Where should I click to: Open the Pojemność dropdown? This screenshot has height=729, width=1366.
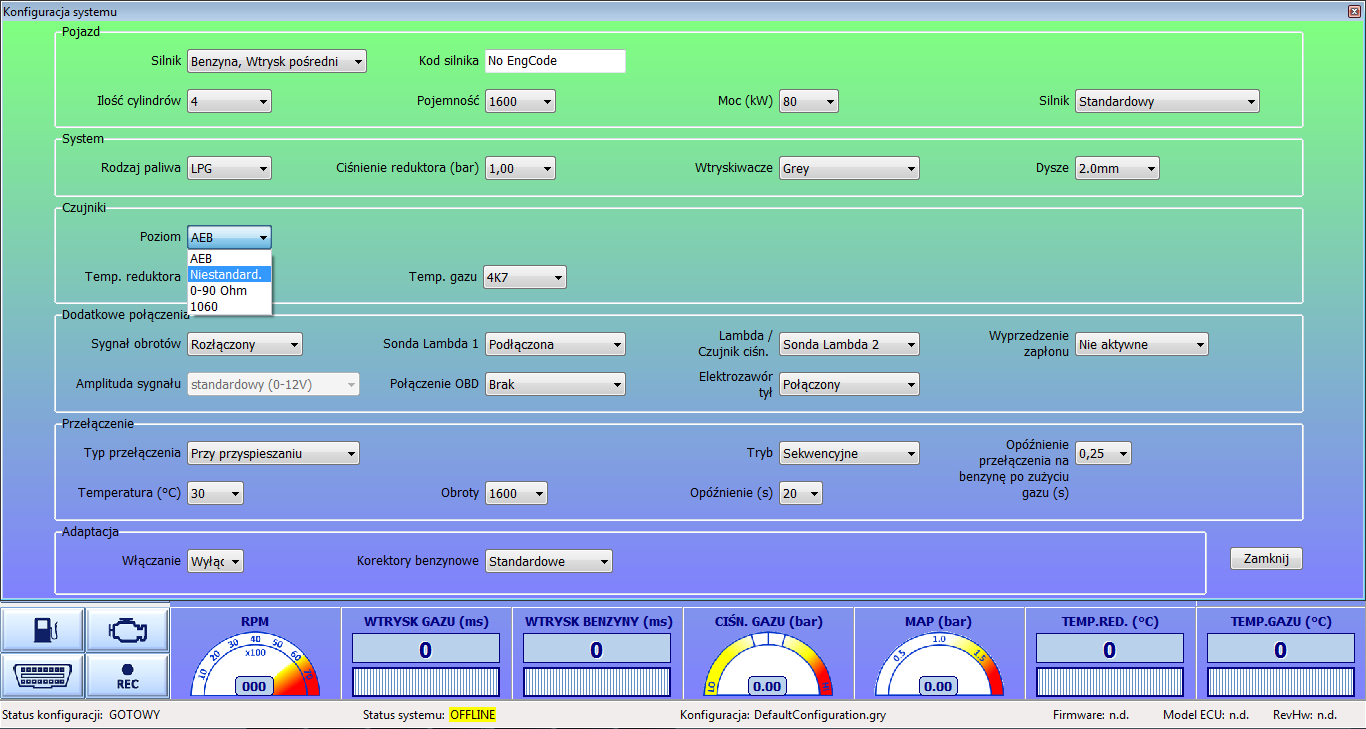pyautogui.click(x=520, y=101)
